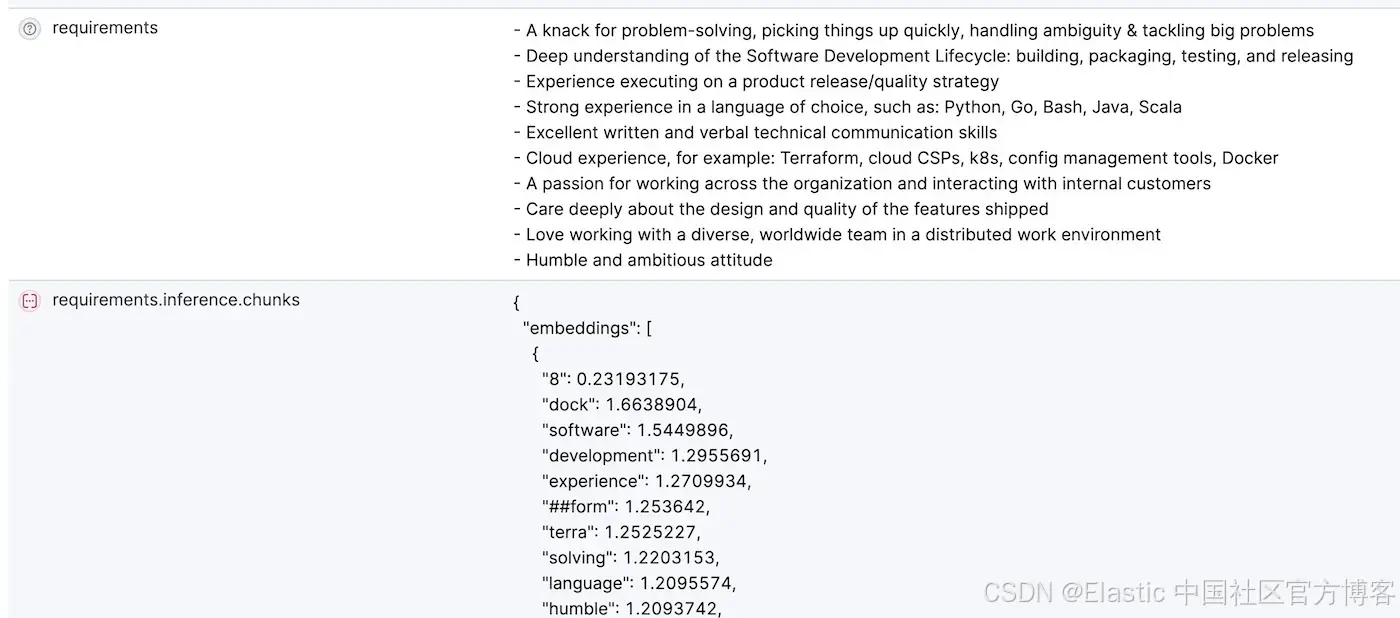The width and height of the screenshot is (1400, 618).
Task: Click the line about knack for problem-solving
Action: tap(913, 31)
